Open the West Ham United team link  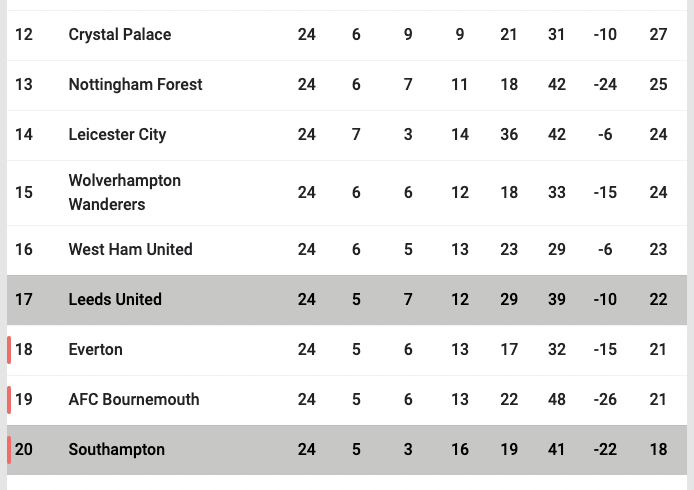tap(130, 250)
